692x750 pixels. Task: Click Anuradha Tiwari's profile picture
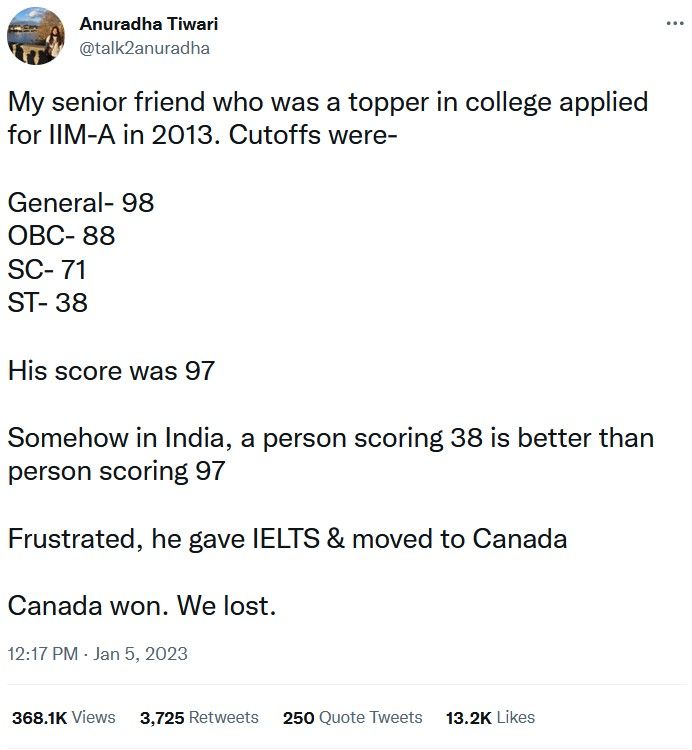click(35, 36)
